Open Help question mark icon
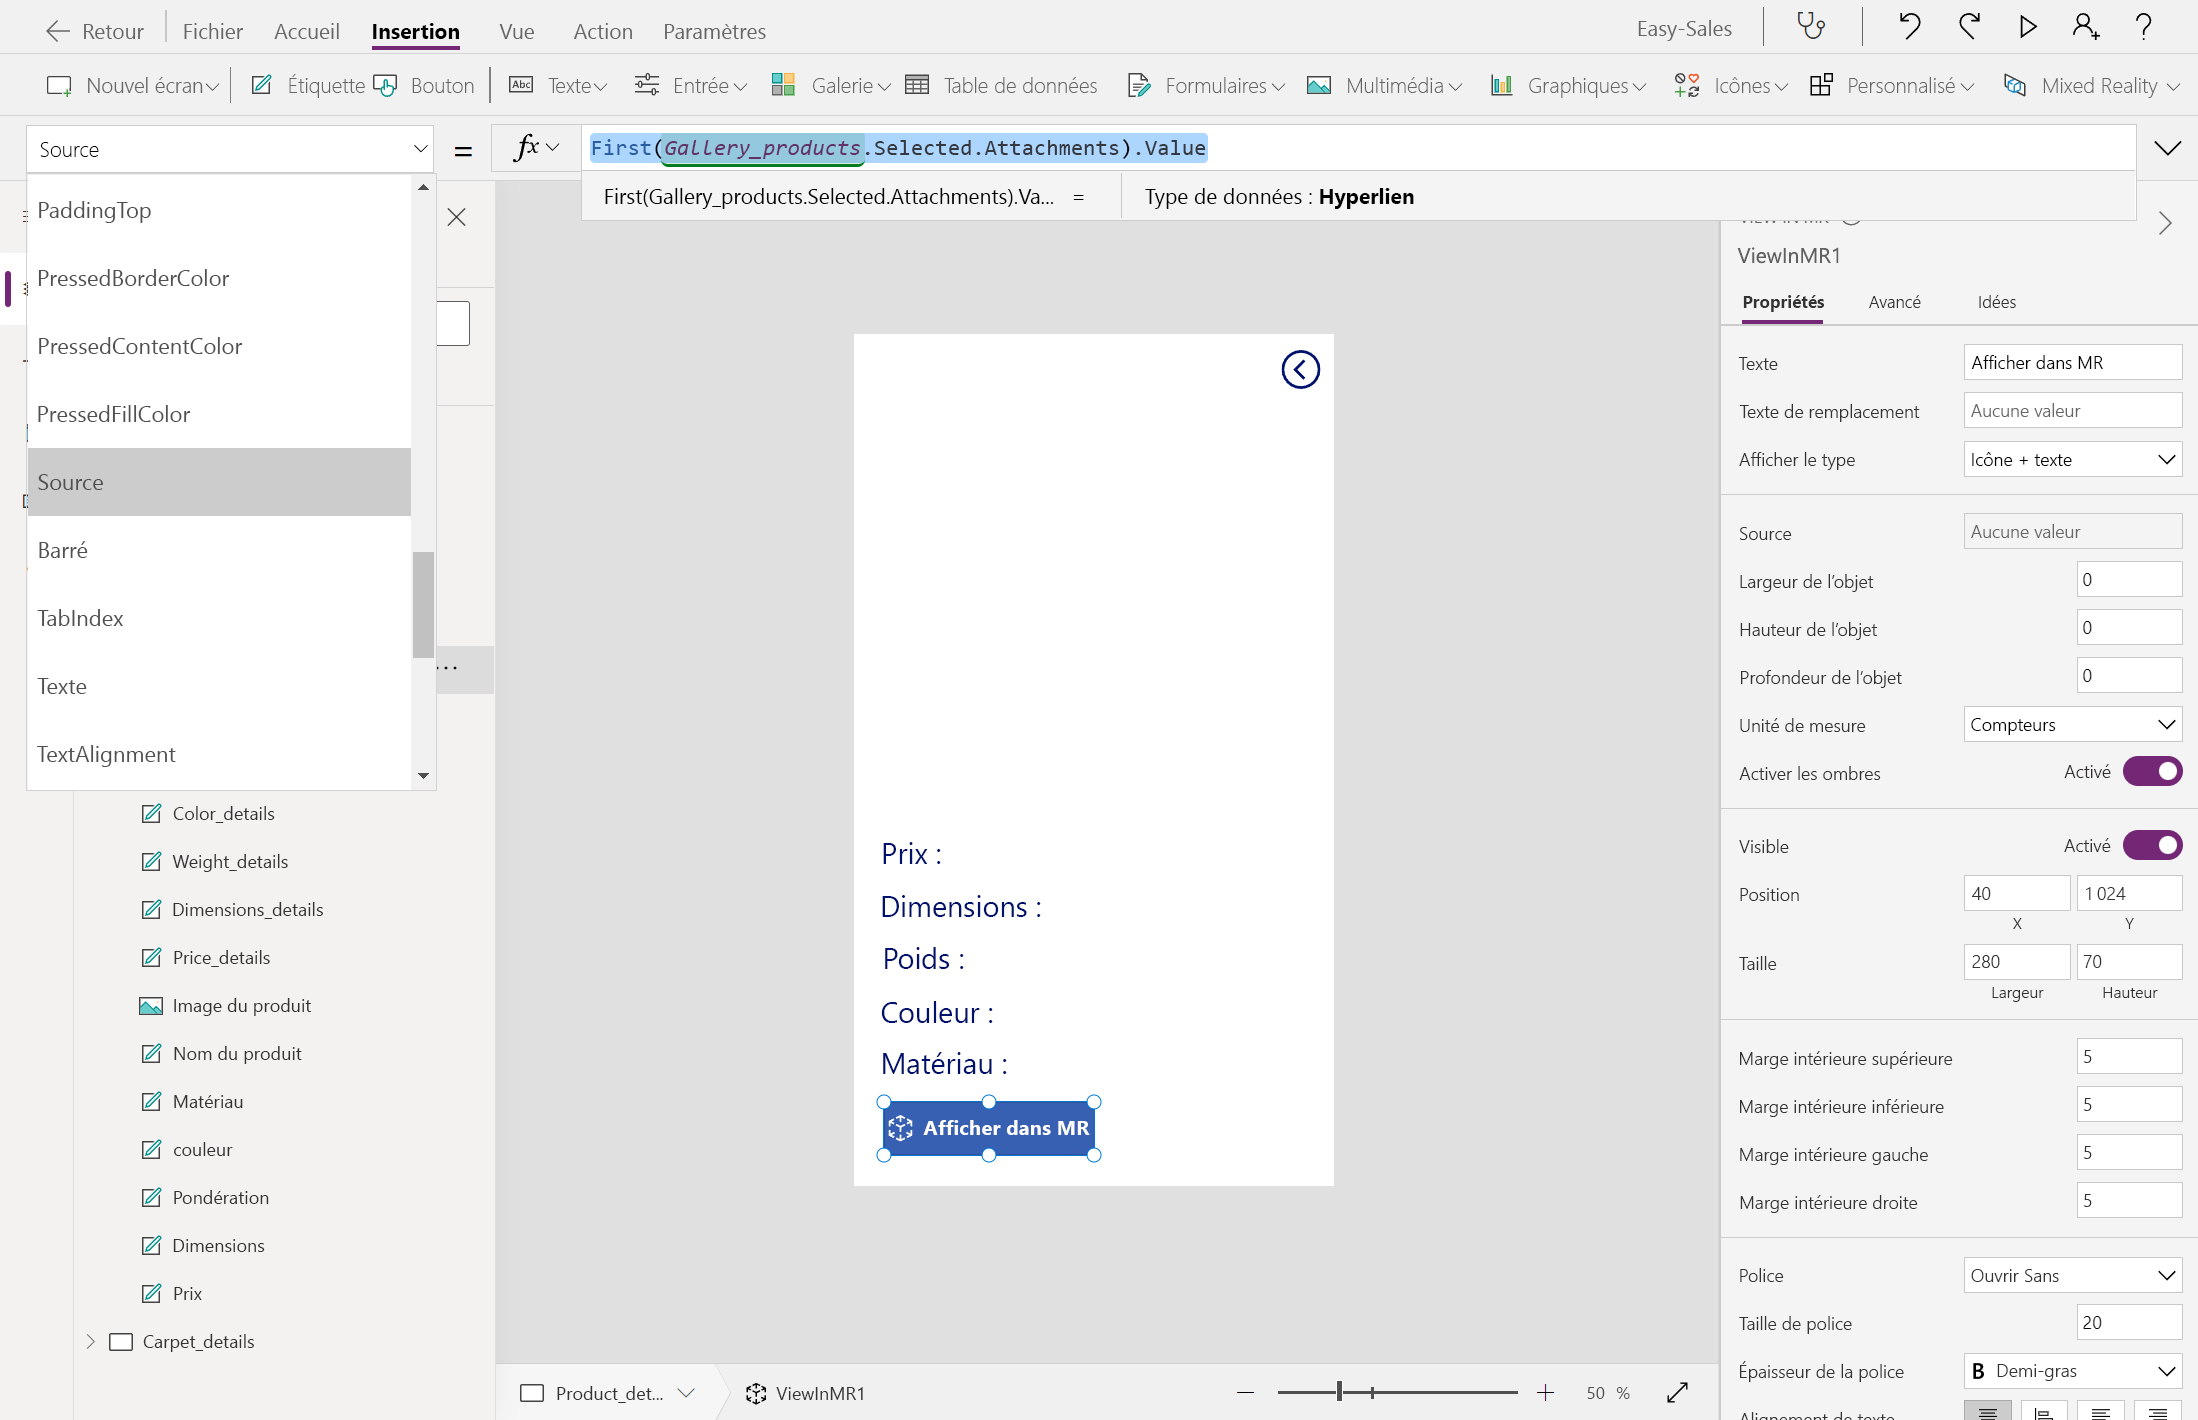2198x1420 pixels. click(x=2143, y=27)
